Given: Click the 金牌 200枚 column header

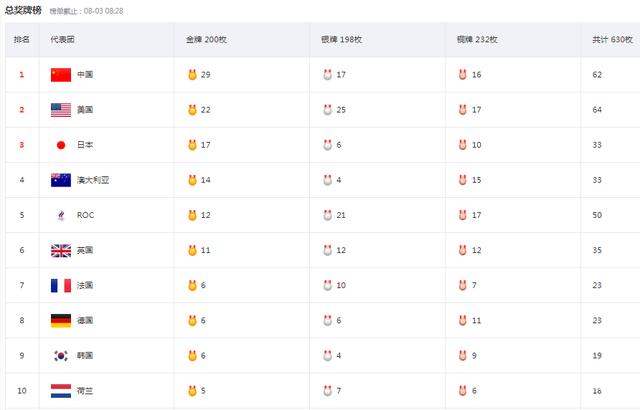Looking at the screenshot, I should pos(206,40).
